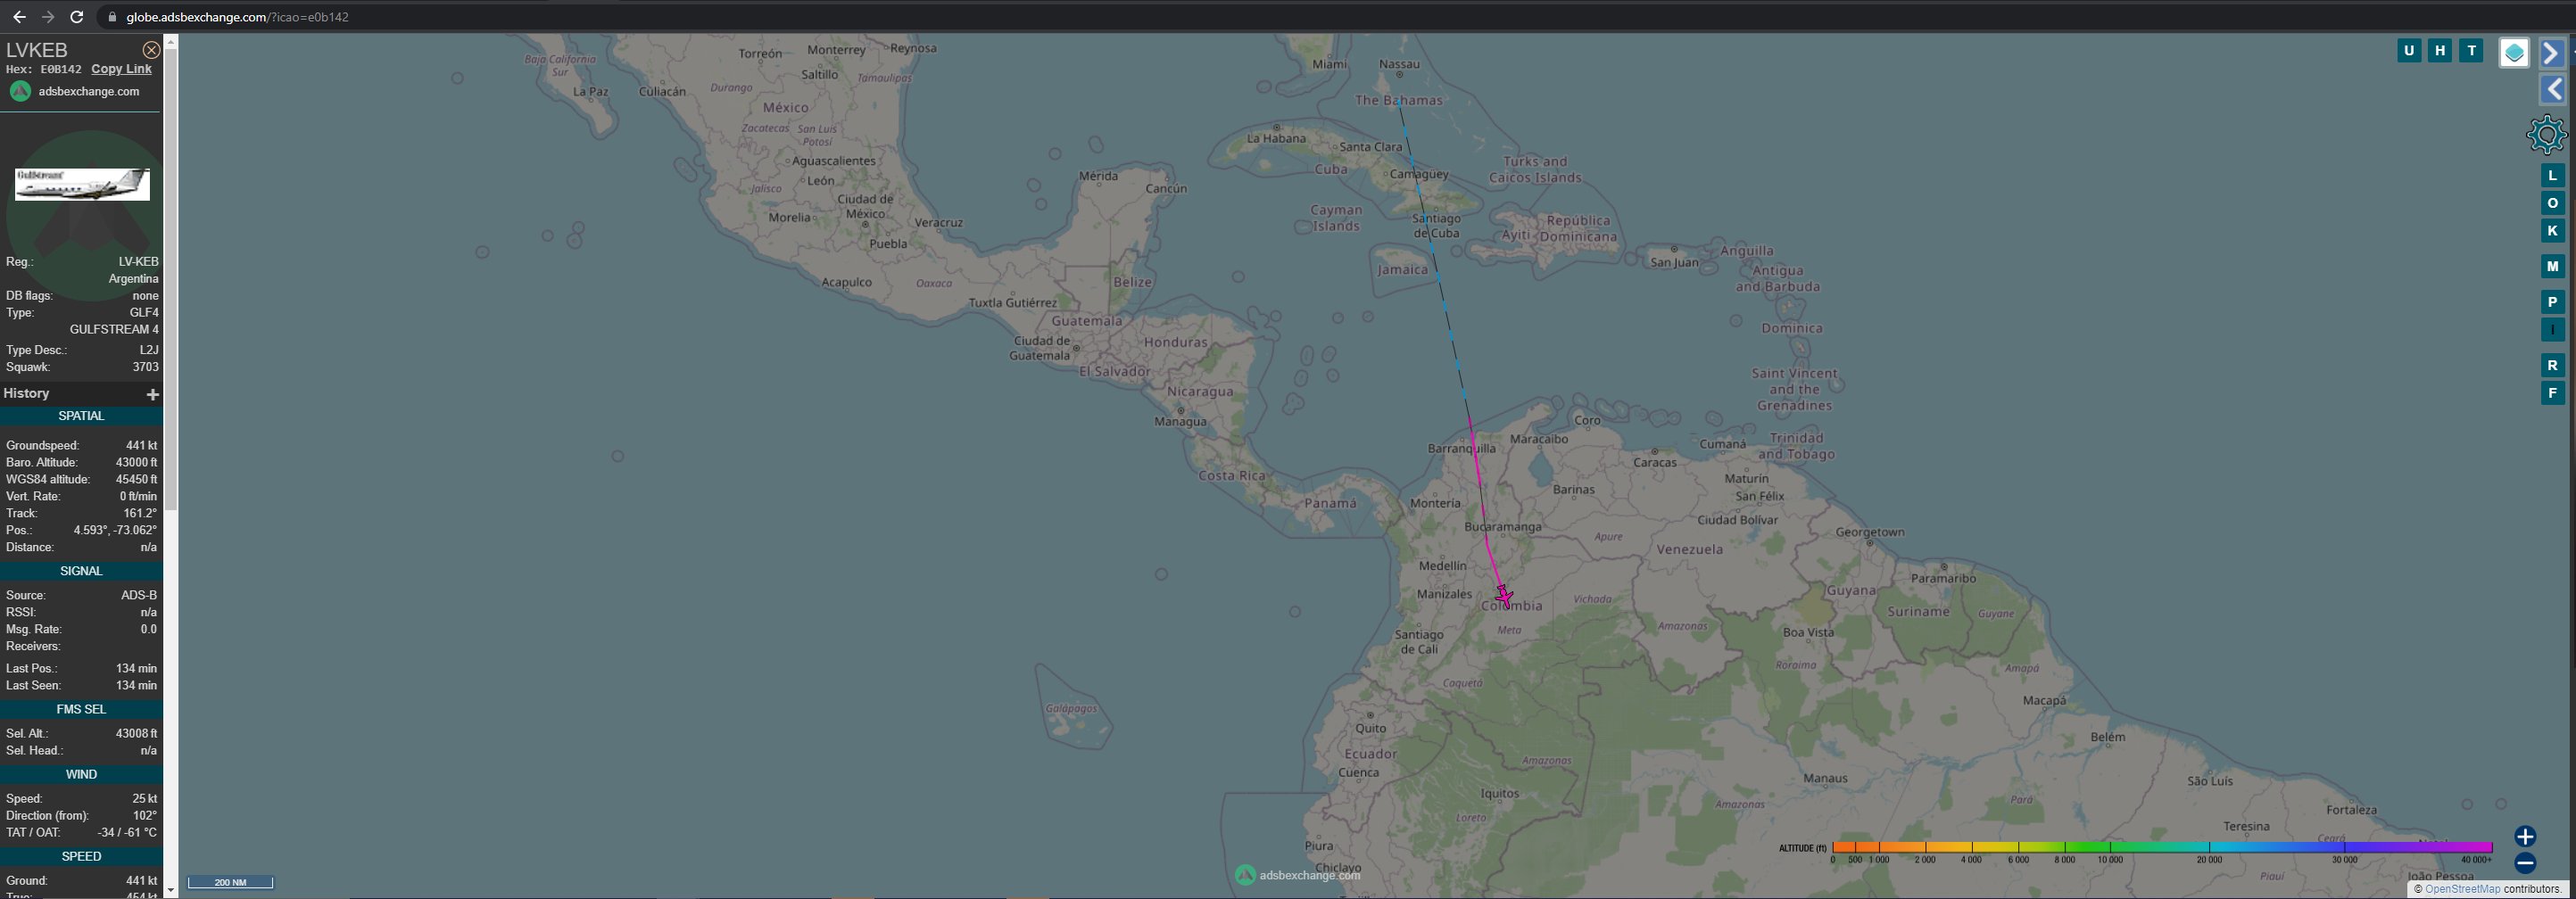Image resolution: width=2576 pixels, height=899 pixels.
Task: Click the Hex: E0B142 text
Action: coord(43,69)
